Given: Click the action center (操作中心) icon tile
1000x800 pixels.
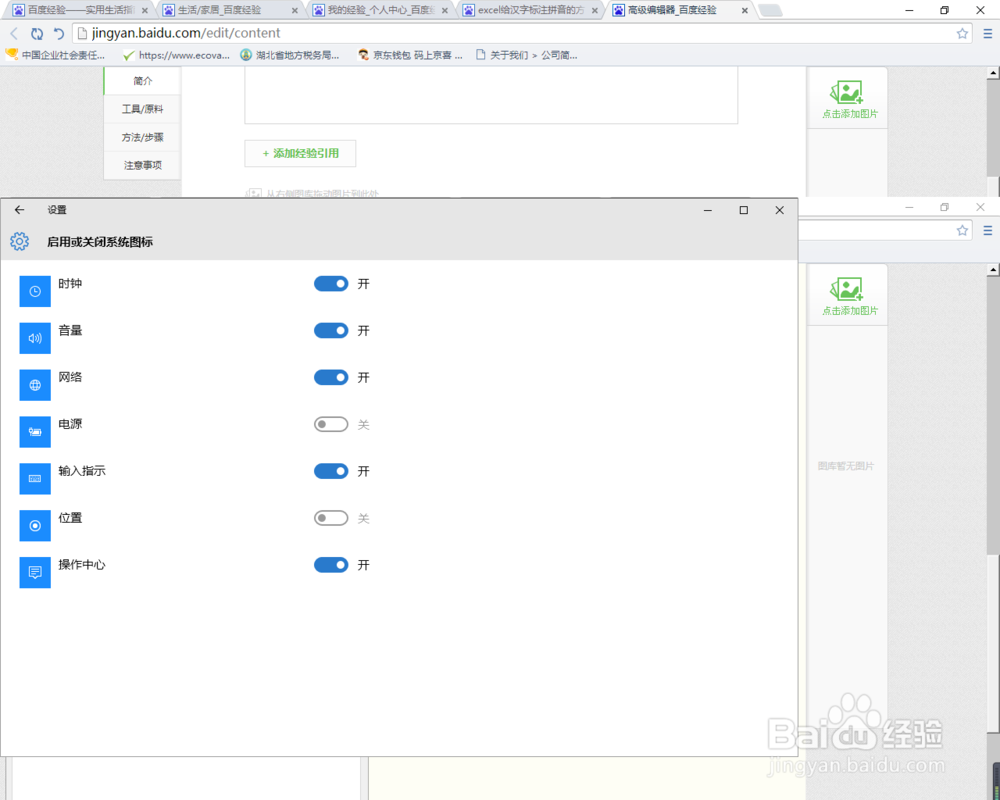Looking at the screenshot, I should coord(35,572).
